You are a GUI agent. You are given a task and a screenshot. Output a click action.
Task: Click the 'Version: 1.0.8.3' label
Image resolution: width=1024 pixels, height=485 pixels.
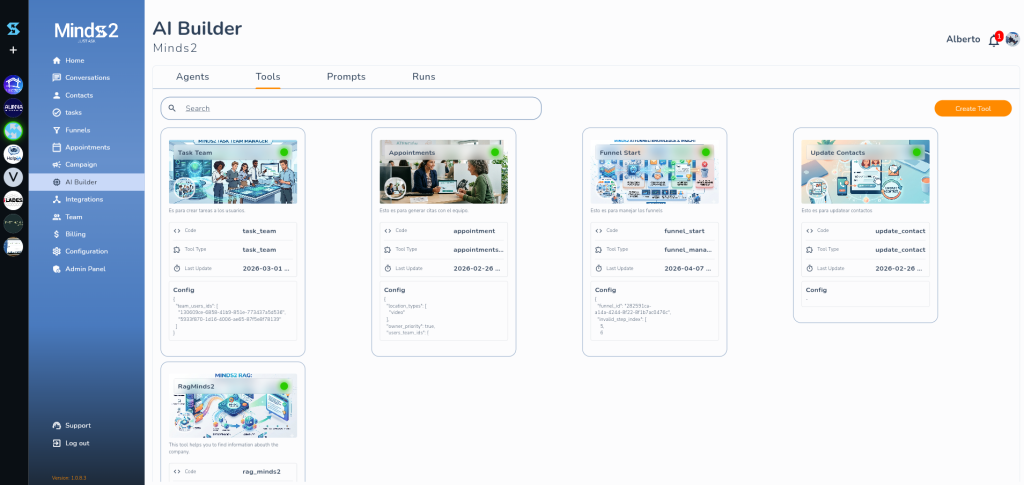(x=69, y=478)
